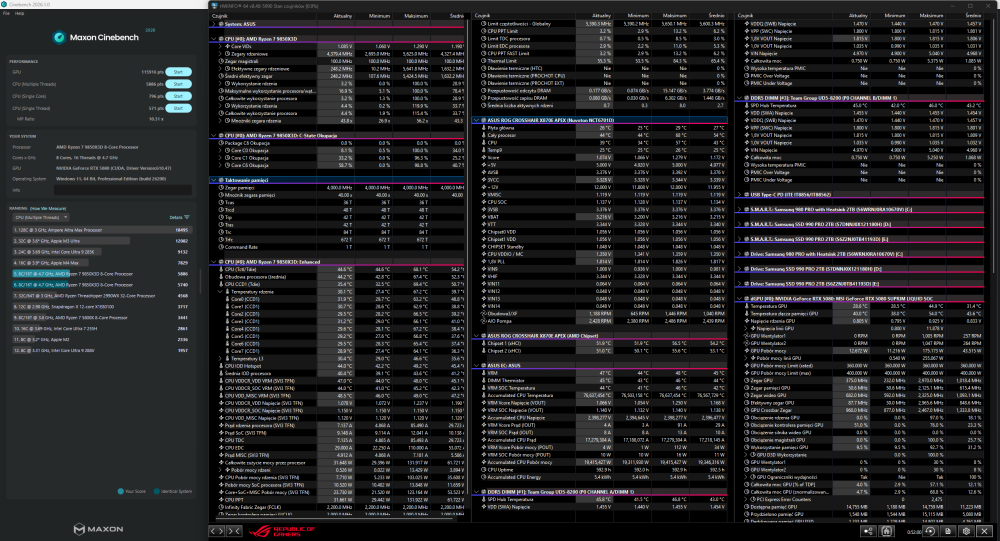Collapse the GPU RTX 5080 sensor group
The width and height of the screenshot is (1000, 541).
pyautogui.click(x=739, y=299)
